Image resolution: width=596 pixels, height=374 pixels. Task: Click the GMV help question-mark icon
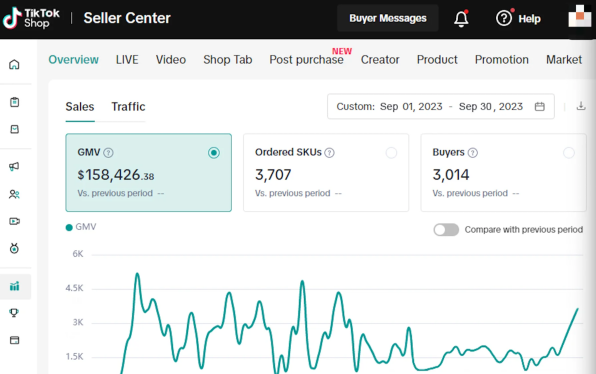(108, 153)
